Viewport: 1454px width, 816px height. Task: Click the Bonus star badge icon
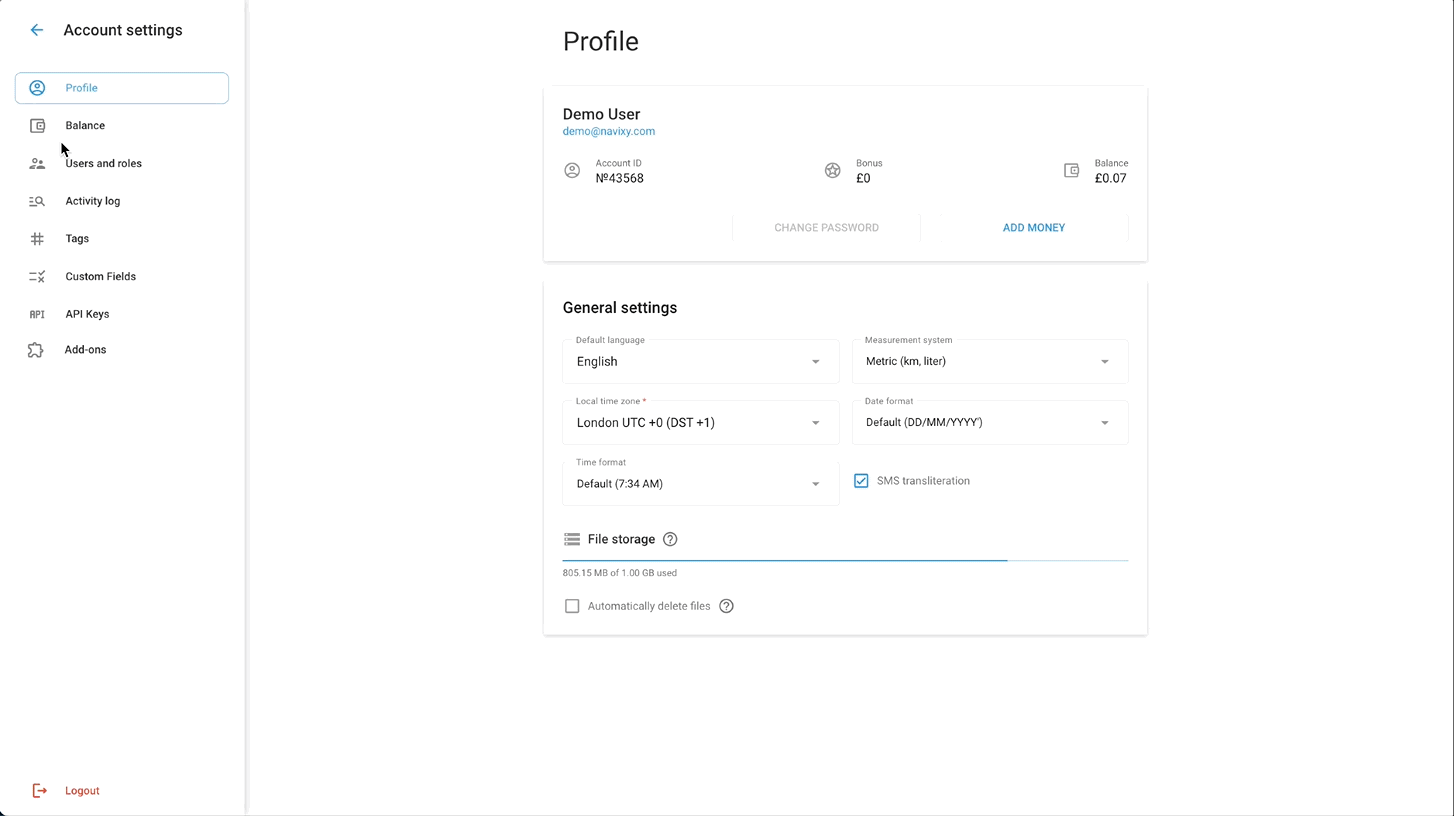tap(832, 171)
